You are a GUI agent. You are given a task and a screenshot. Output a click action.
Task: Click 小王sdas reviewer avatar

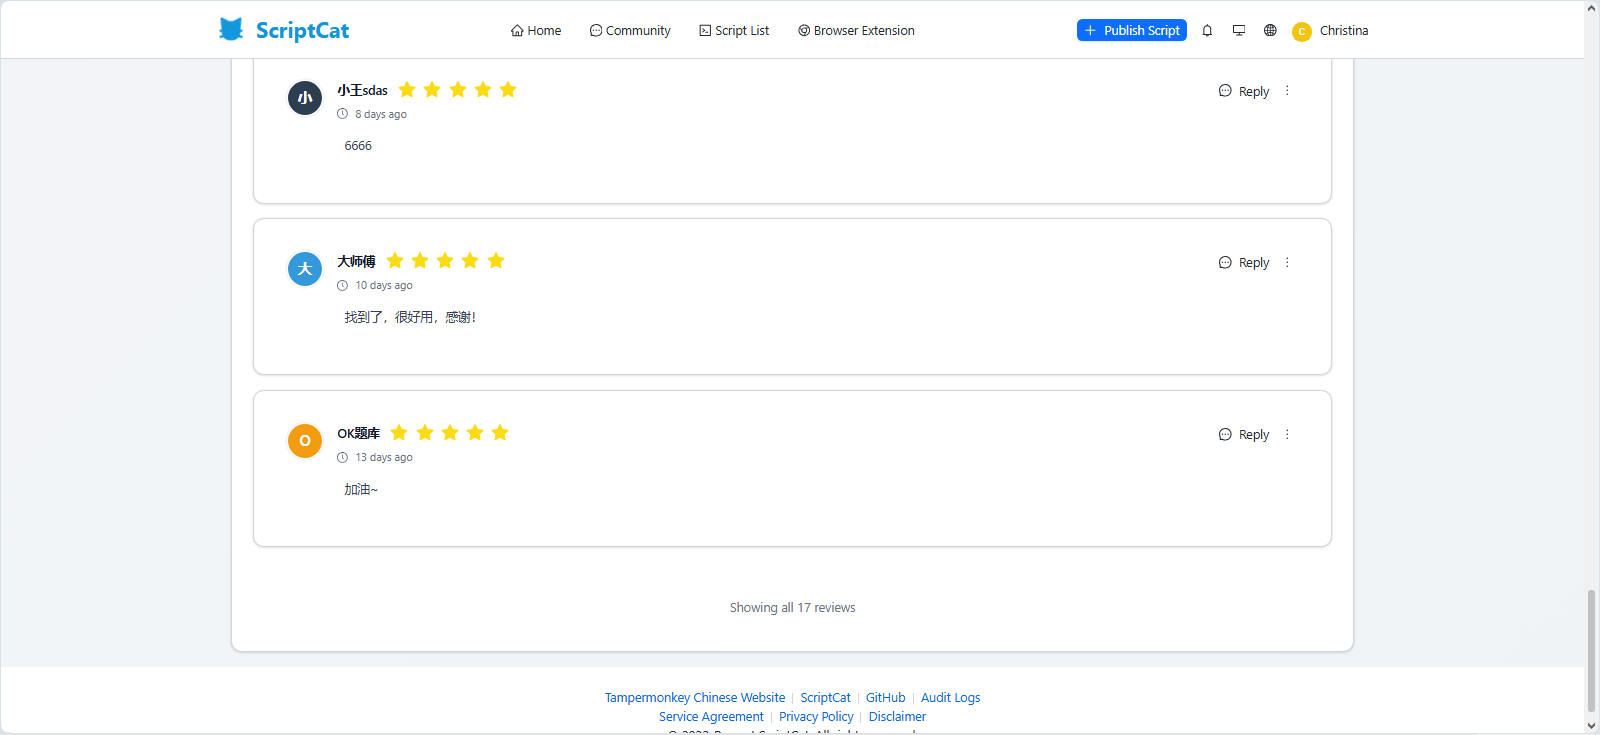305,98
